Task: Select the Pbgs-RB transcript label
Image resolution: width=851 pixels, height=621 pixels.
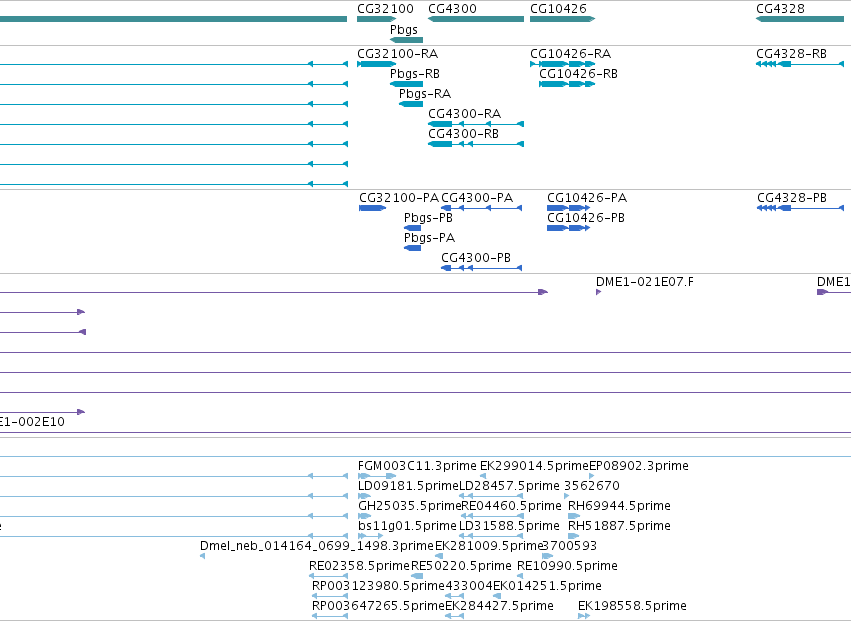Action: pos(415,74)
